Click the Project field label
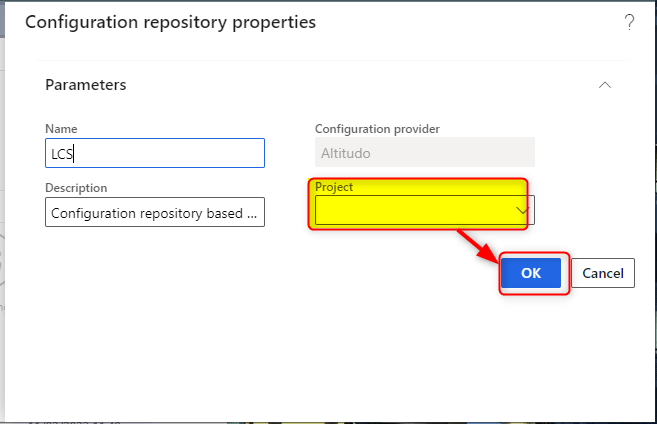 coord(334,187)
